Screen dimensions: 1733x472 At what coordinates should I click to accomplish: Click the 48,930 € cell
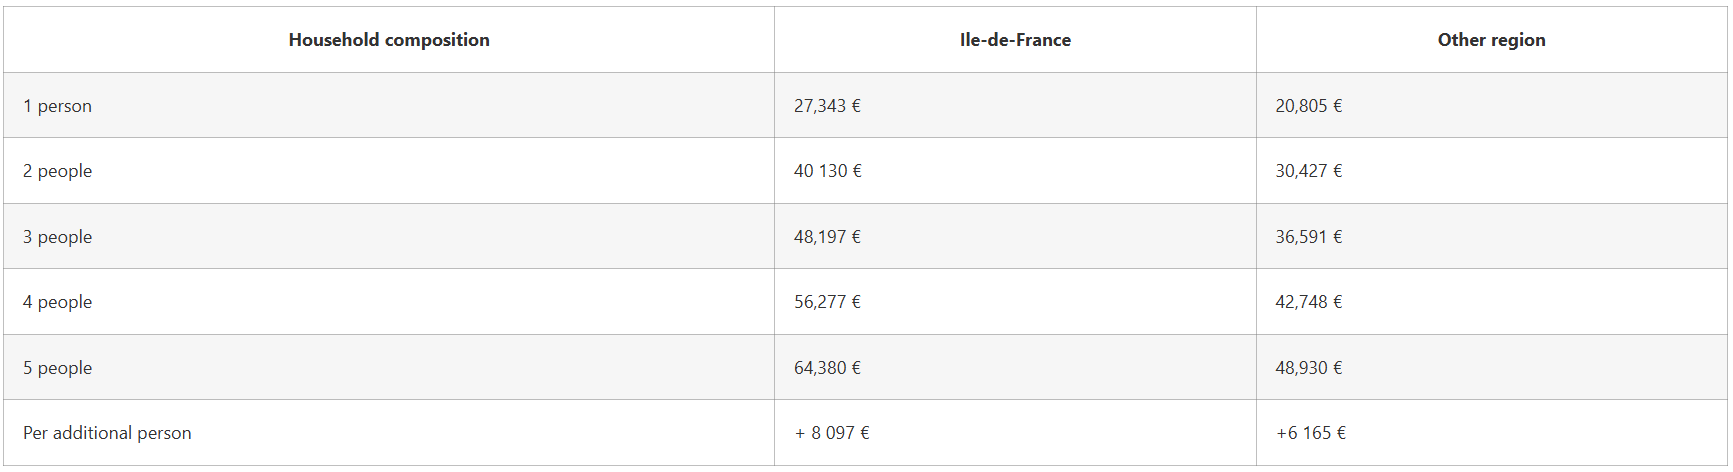(1308, 368)
